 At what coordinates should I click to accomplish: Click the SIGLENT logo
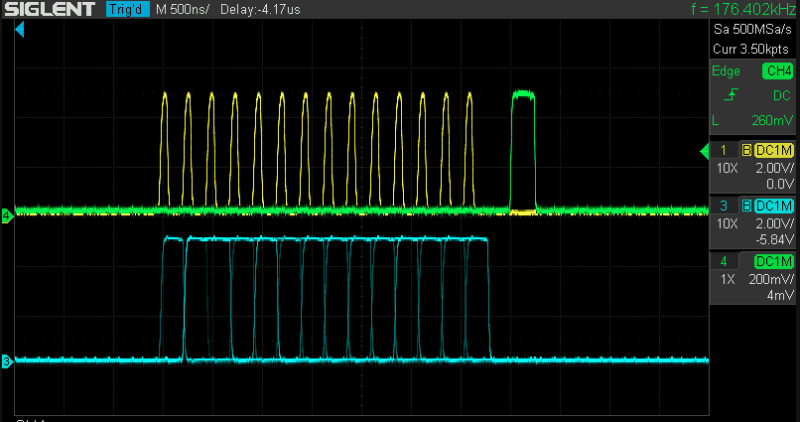[x=48, y=9]
